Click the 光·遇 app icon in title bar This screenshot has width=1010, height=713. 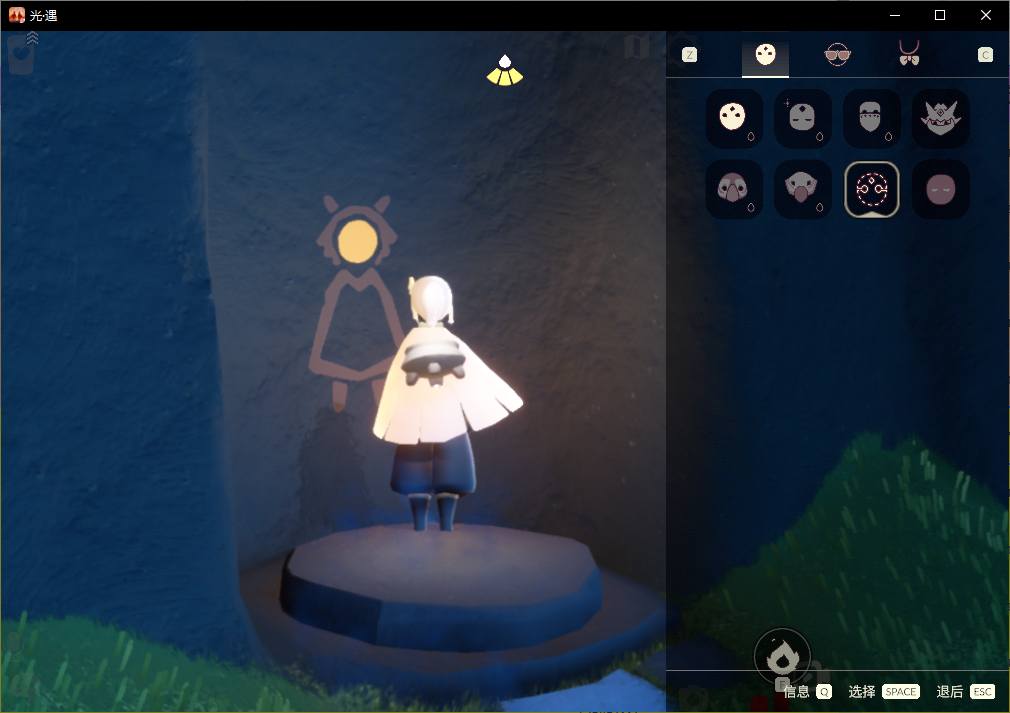coord(17,15)
